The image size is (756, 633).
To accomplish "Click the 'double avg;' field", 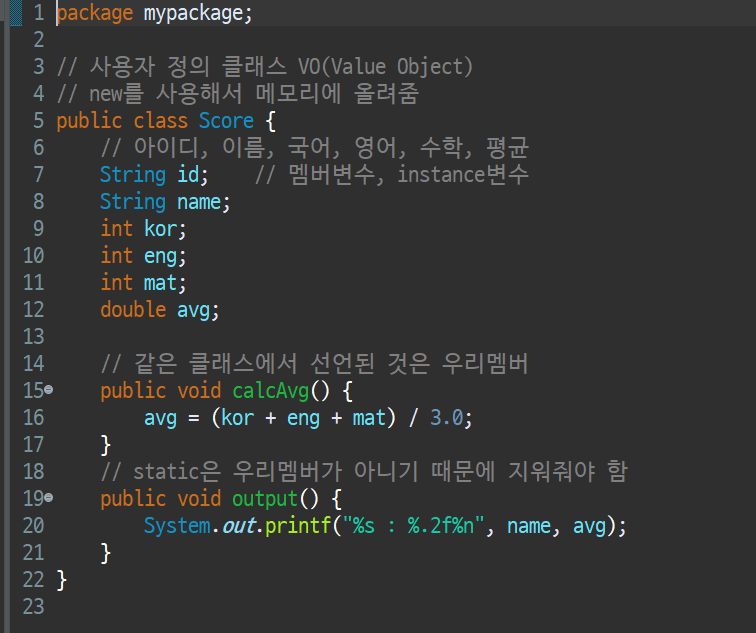I will click(x=160, y=310).
